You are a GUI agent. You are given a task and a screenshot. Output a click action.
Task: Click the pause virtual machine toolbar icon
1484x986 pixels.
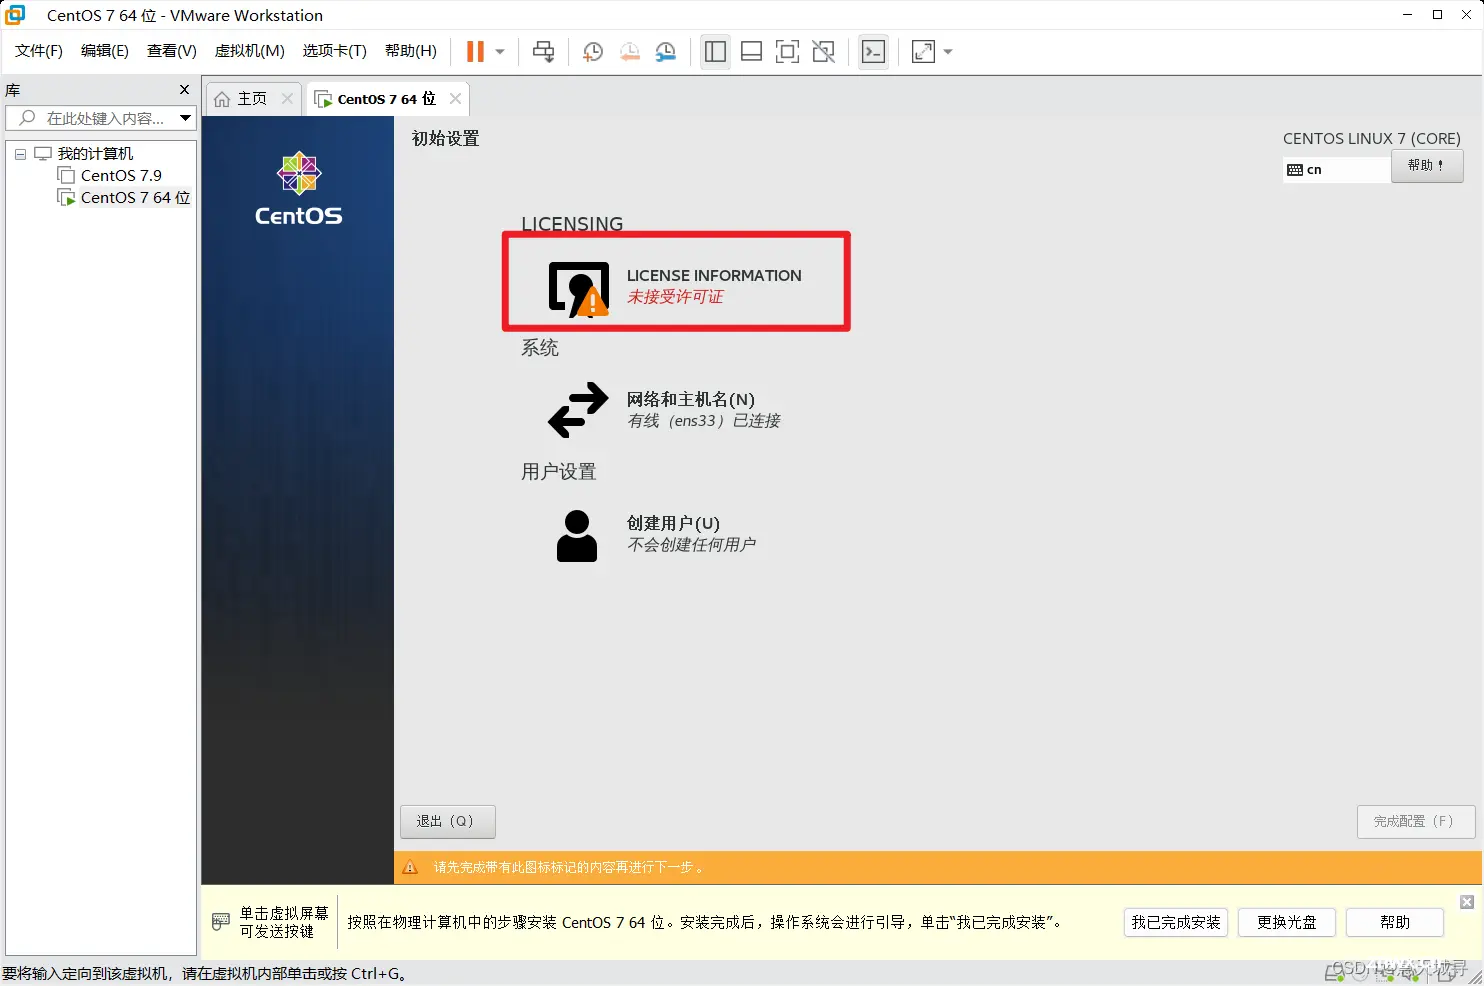[476, 51]
